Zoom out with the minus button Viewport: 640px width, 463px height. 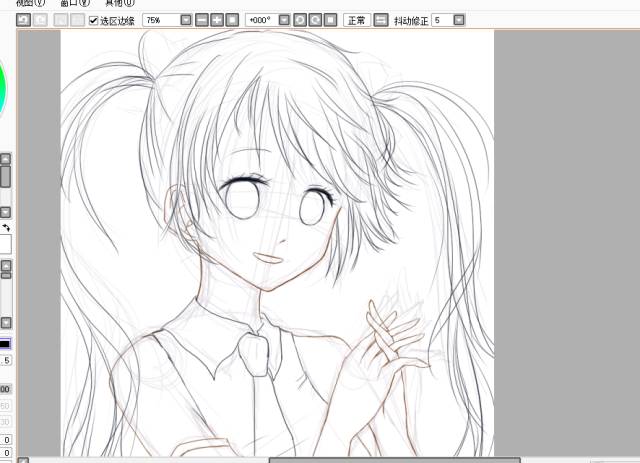click(202, 20)
